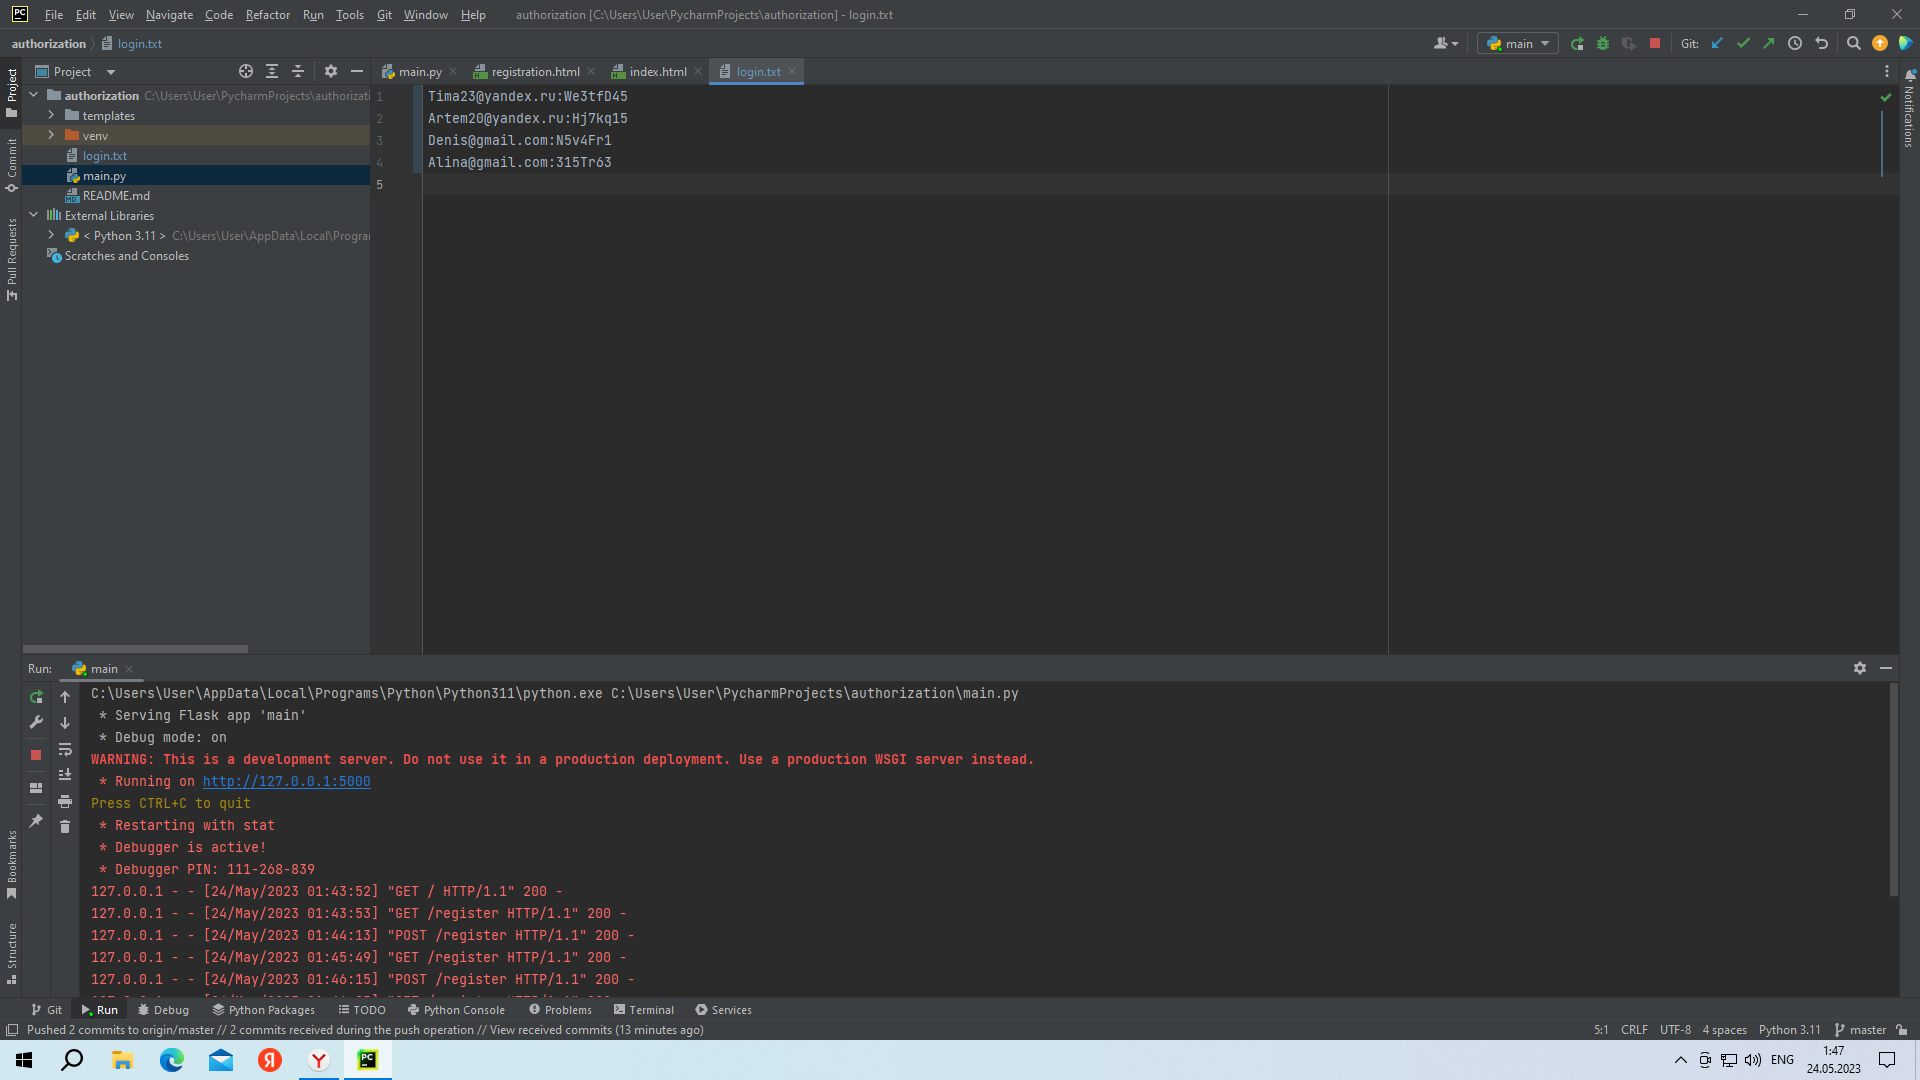Toggle soft-wrap in the Run console
This screenshot has width=1920, height=1080.
coord(65,750)
